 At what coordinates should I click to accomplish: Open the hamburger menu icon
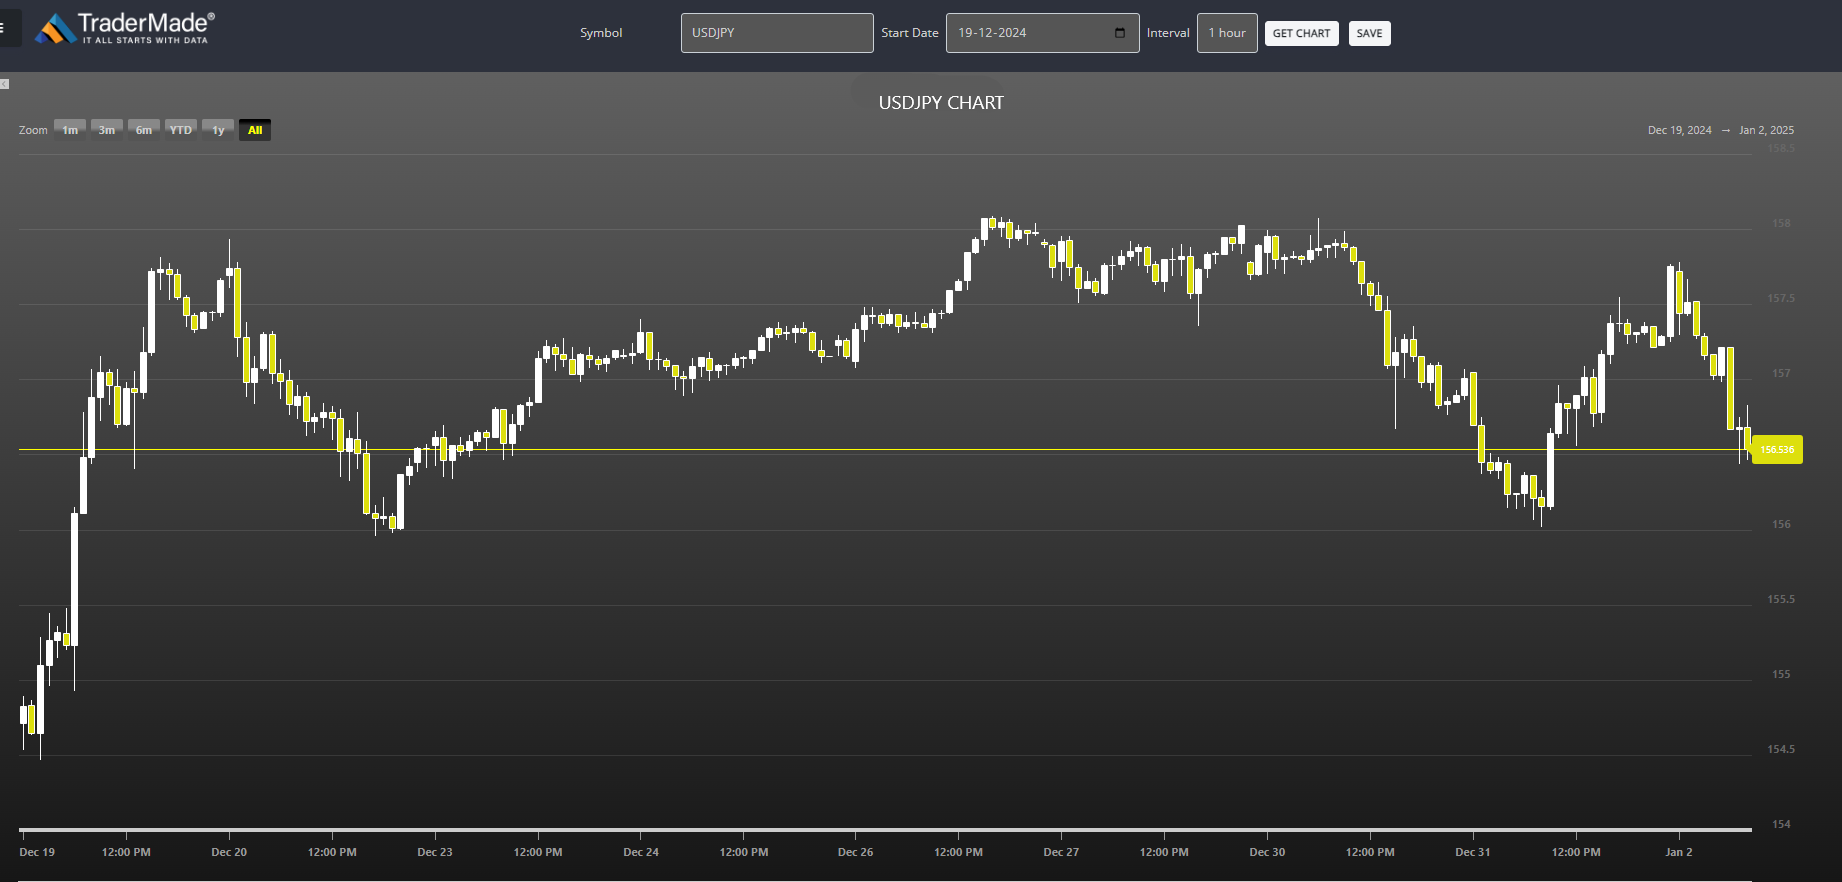(x=3, y=28)
